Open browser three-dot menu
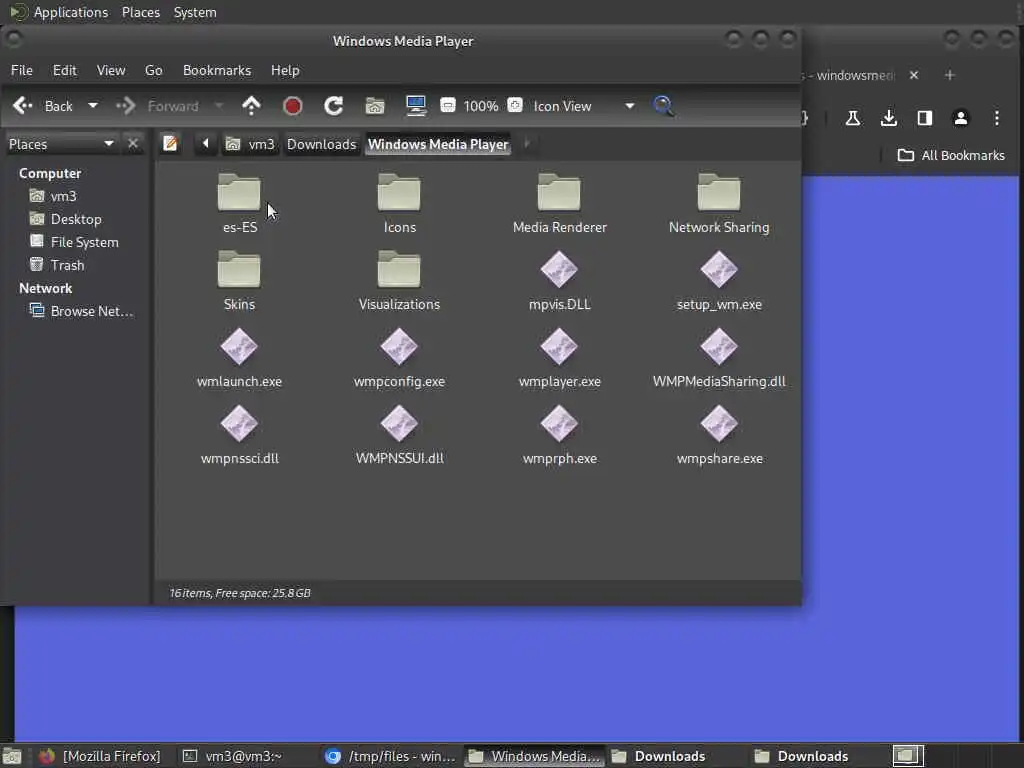1024x768 pixels. 997,118
